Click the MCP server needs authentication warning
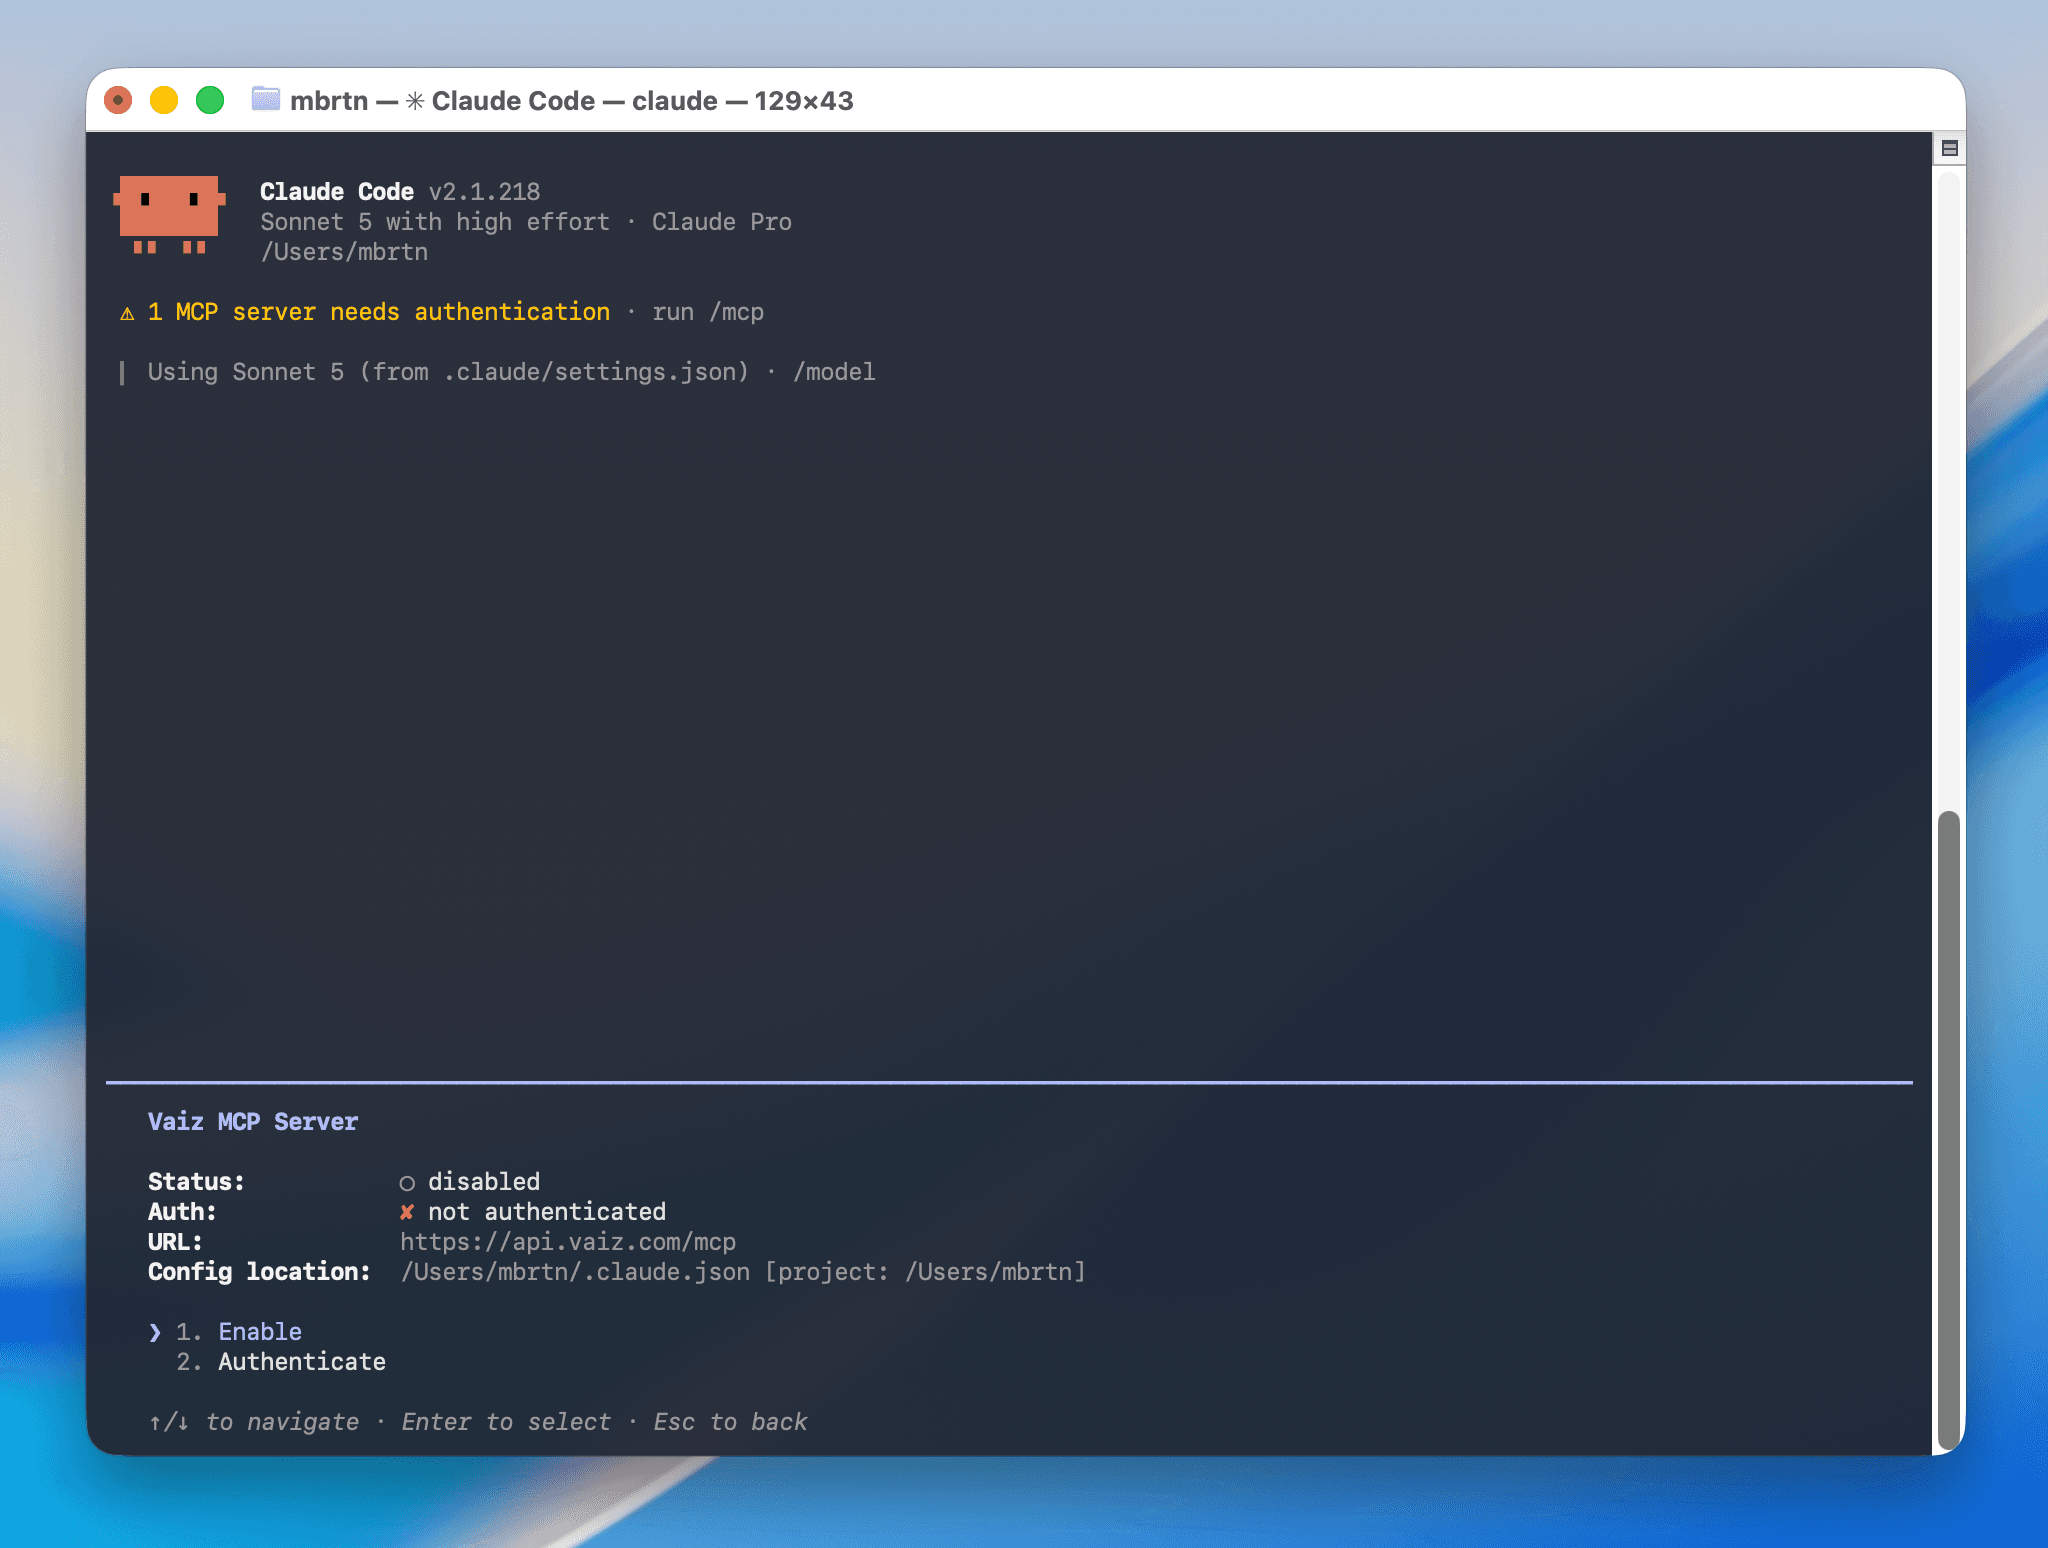2048x1548 pixels. pos(379,312)
